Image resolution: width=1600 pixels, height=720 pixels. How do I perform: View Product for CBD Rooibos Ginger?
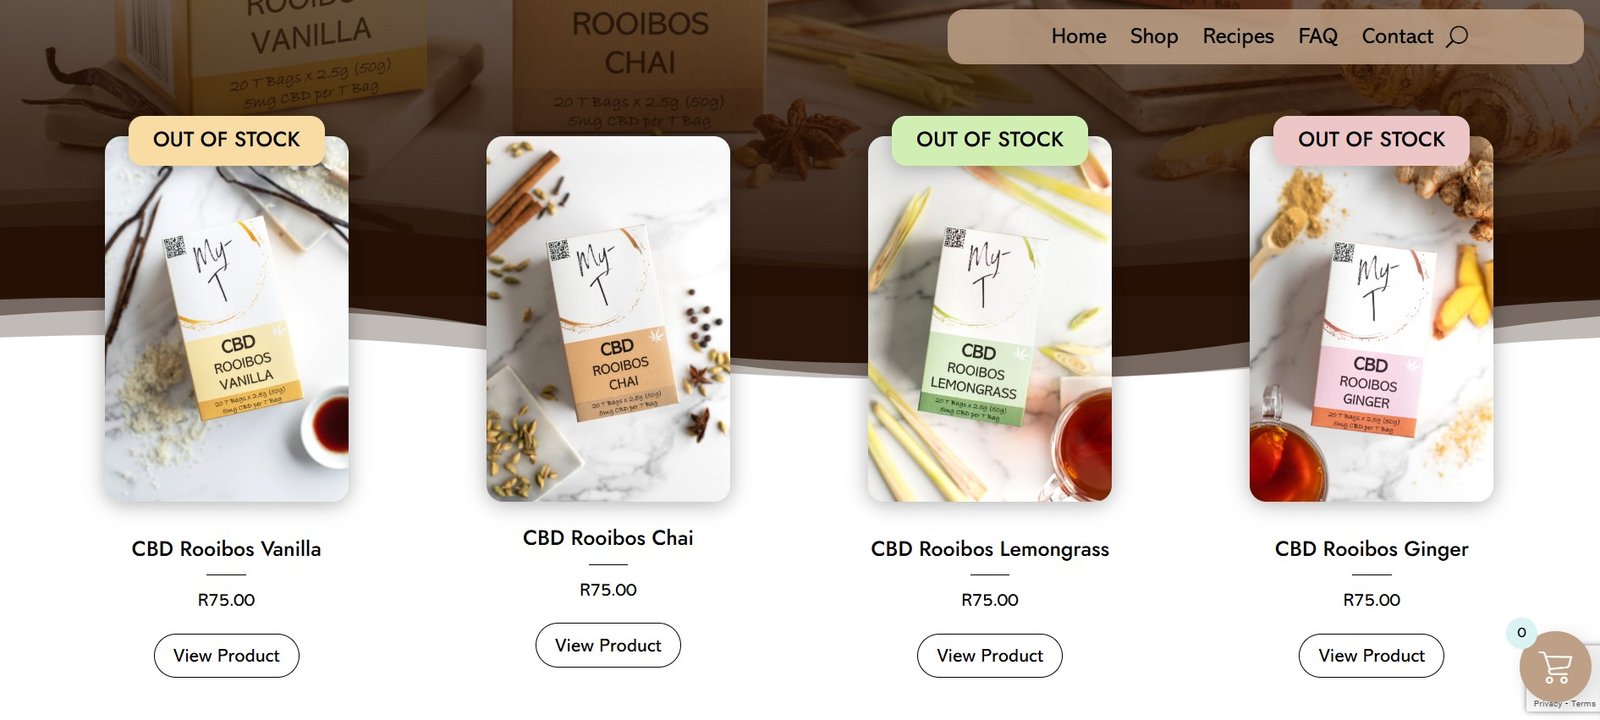tap(1371, 656)
